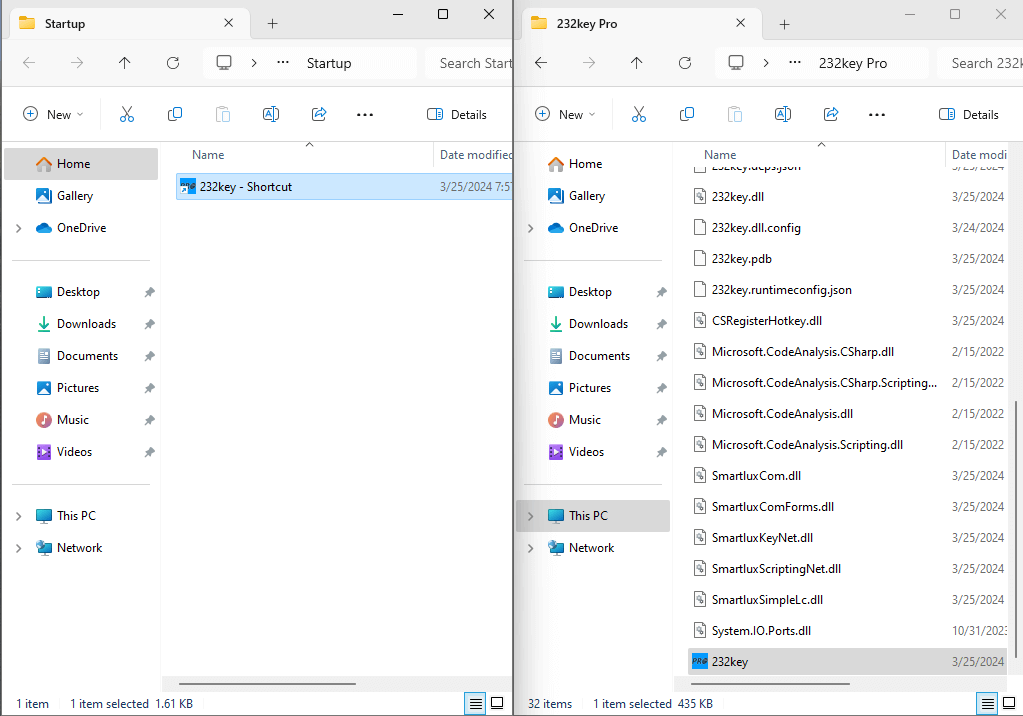Switch 232key Pro window to large thumbnails view
1023x716 pixels.
tap(1009, 703)
